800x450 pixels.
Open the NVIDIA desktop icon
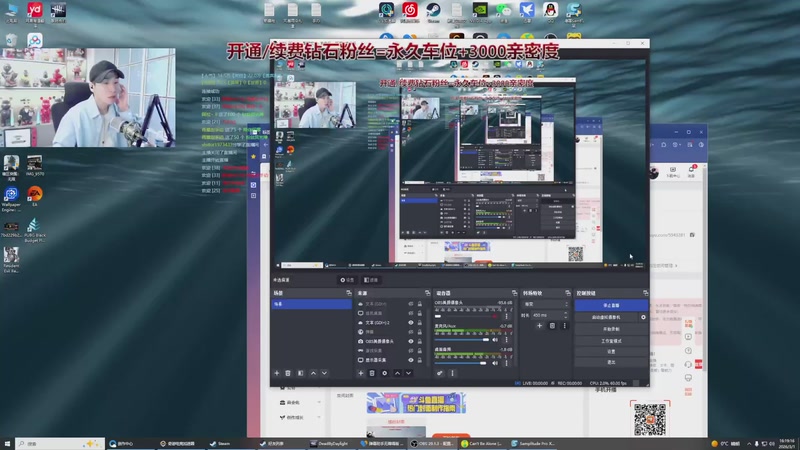pyautogui.click(x=480, y=12)
